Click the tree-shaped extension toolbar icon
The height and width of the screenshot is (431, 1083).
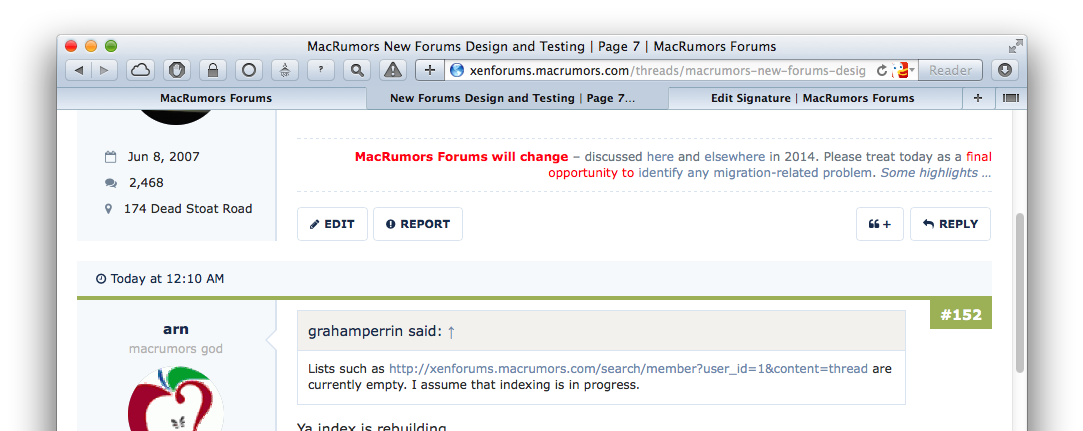pyautogui.click(x=285, y=70)
